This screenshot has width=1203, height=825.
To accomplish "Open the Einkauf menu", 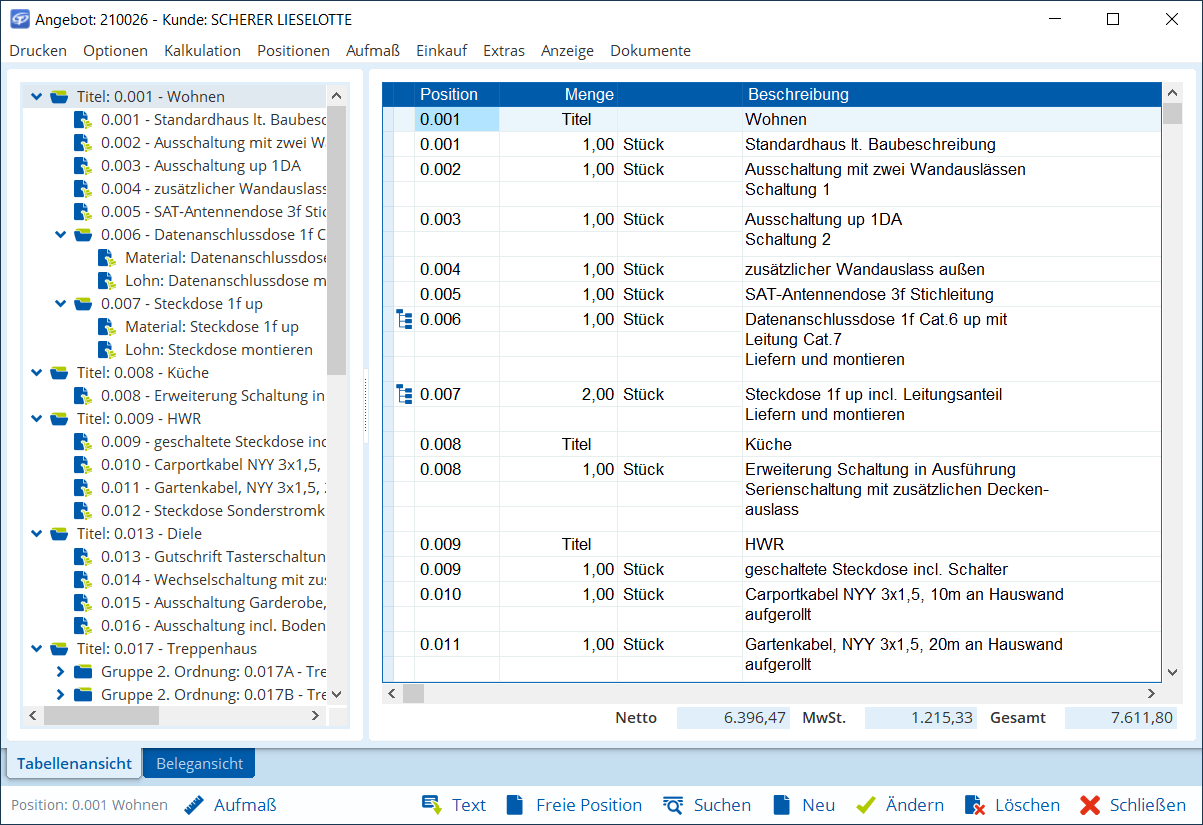I will click(441, 51).
